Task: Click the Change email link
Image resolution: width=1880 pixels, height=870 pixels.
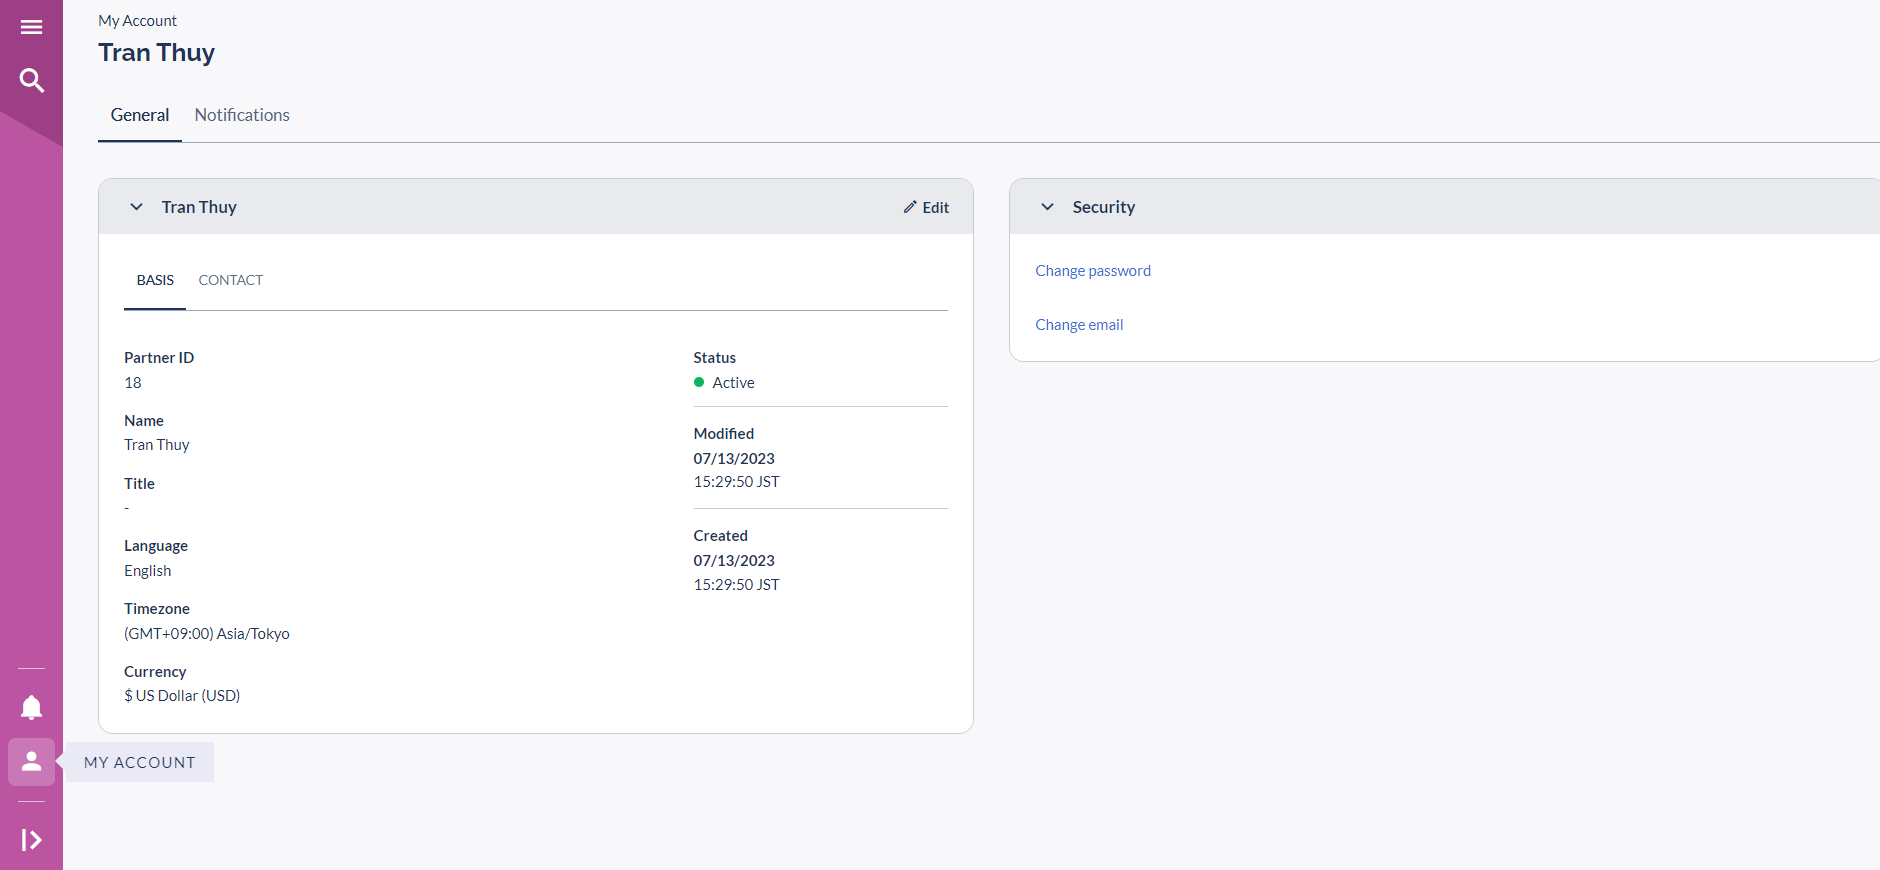Action: (x=1079, y=325)
